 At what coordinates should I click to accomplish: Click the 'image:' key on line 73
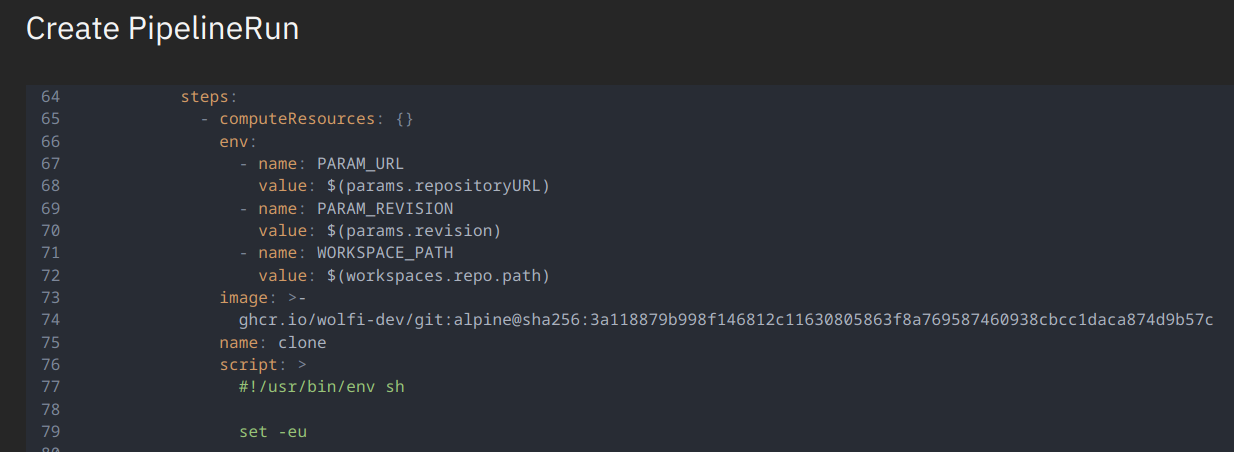[x=245, y=298]
